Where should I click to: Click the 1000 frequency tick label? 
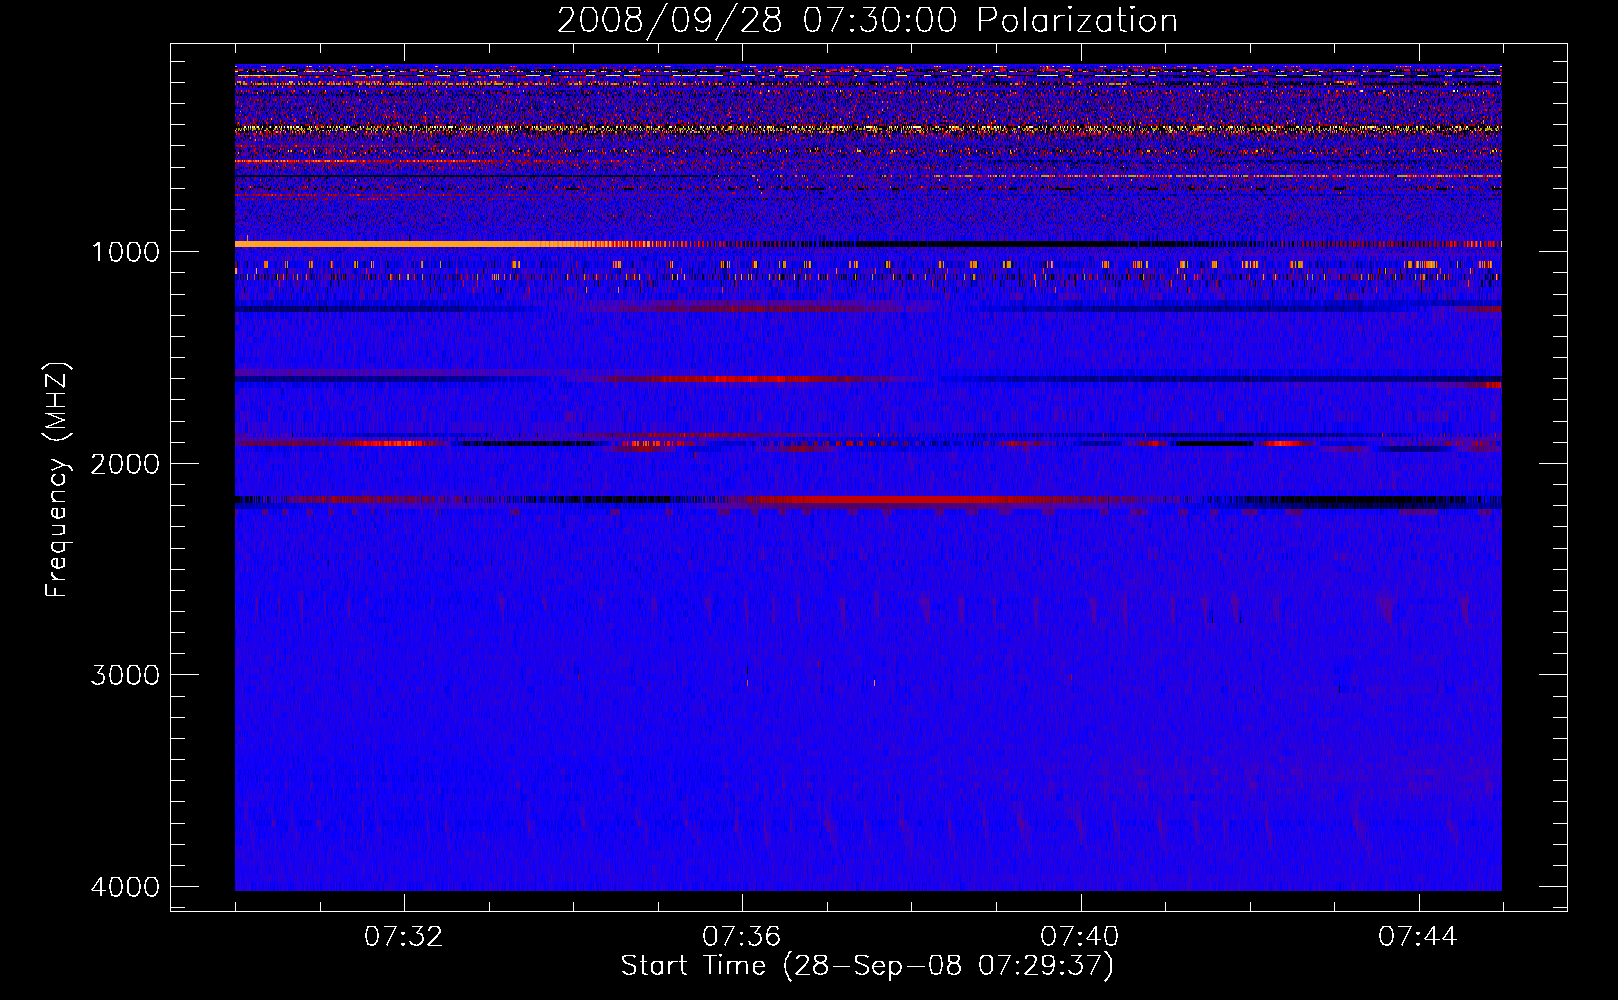pyautogui.click(x=125, y=252)
